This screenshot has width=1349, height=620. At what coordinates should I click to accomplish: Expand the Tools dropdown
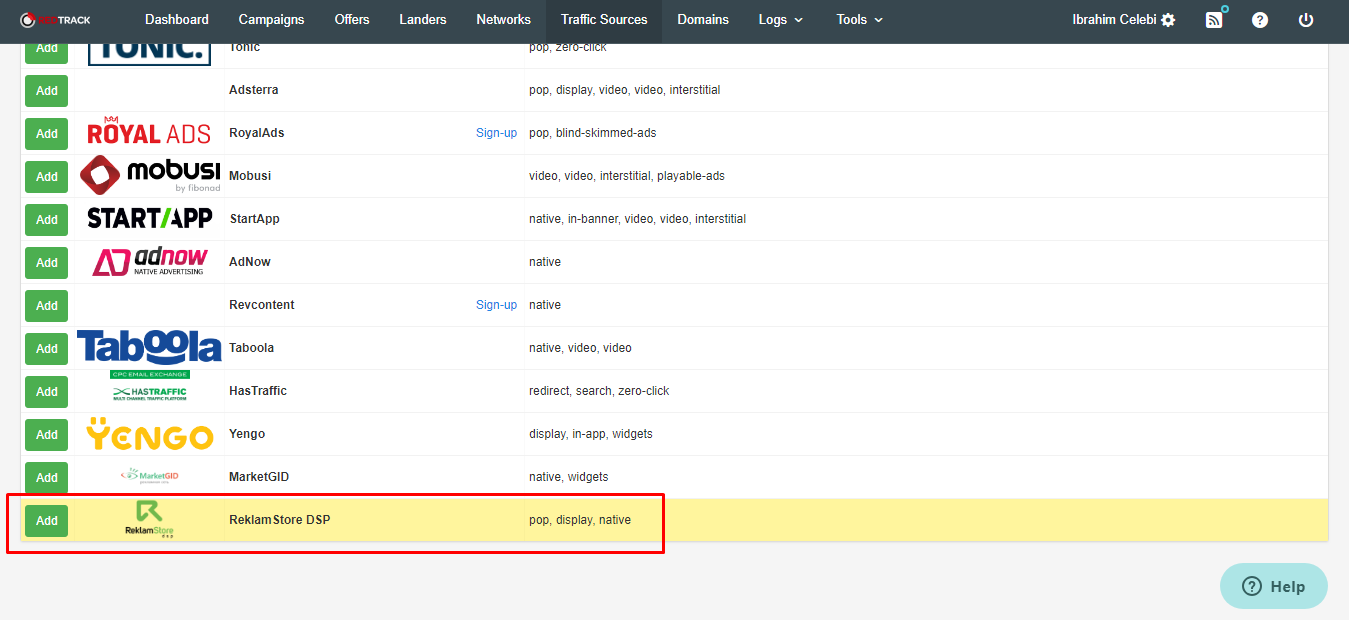click(x=860, y=20)
